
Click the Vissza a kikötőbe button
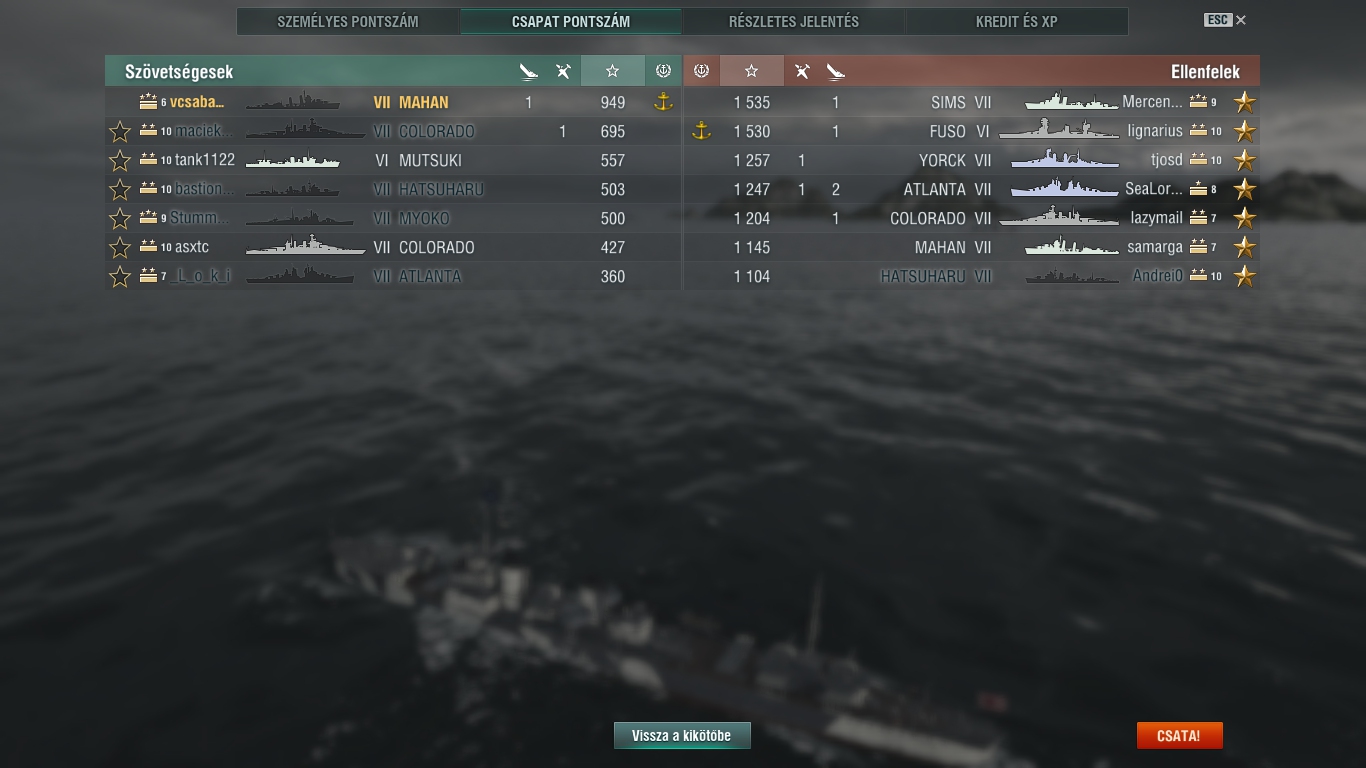tap(682, 736)
